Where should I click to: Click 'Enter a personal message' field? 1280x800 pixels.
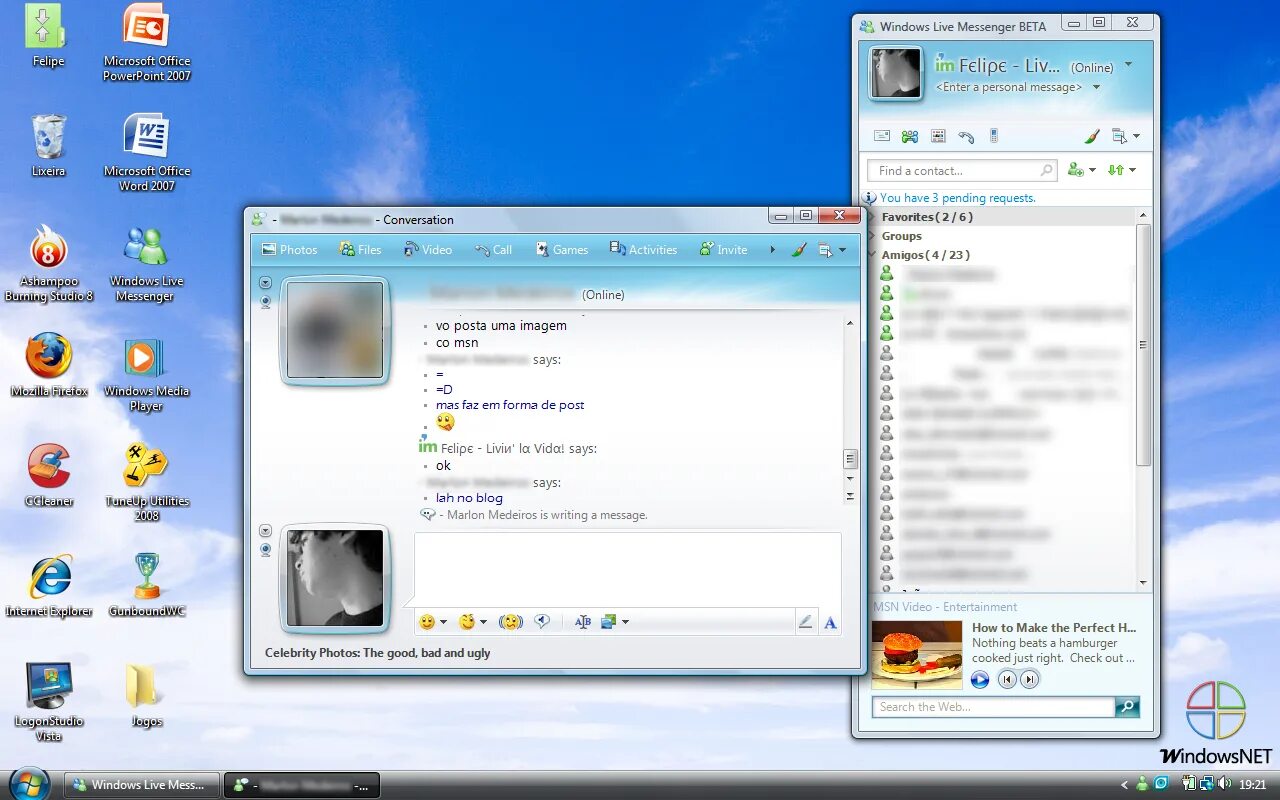tap(1008, 87)
